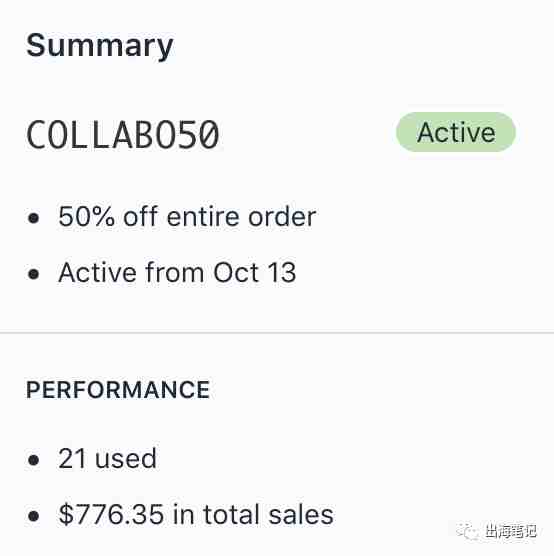Viewport: 554px width, 556px height.
Task: Click the Active from Oct 13 line
Action: pyautogui.click(x=177, y=272)
